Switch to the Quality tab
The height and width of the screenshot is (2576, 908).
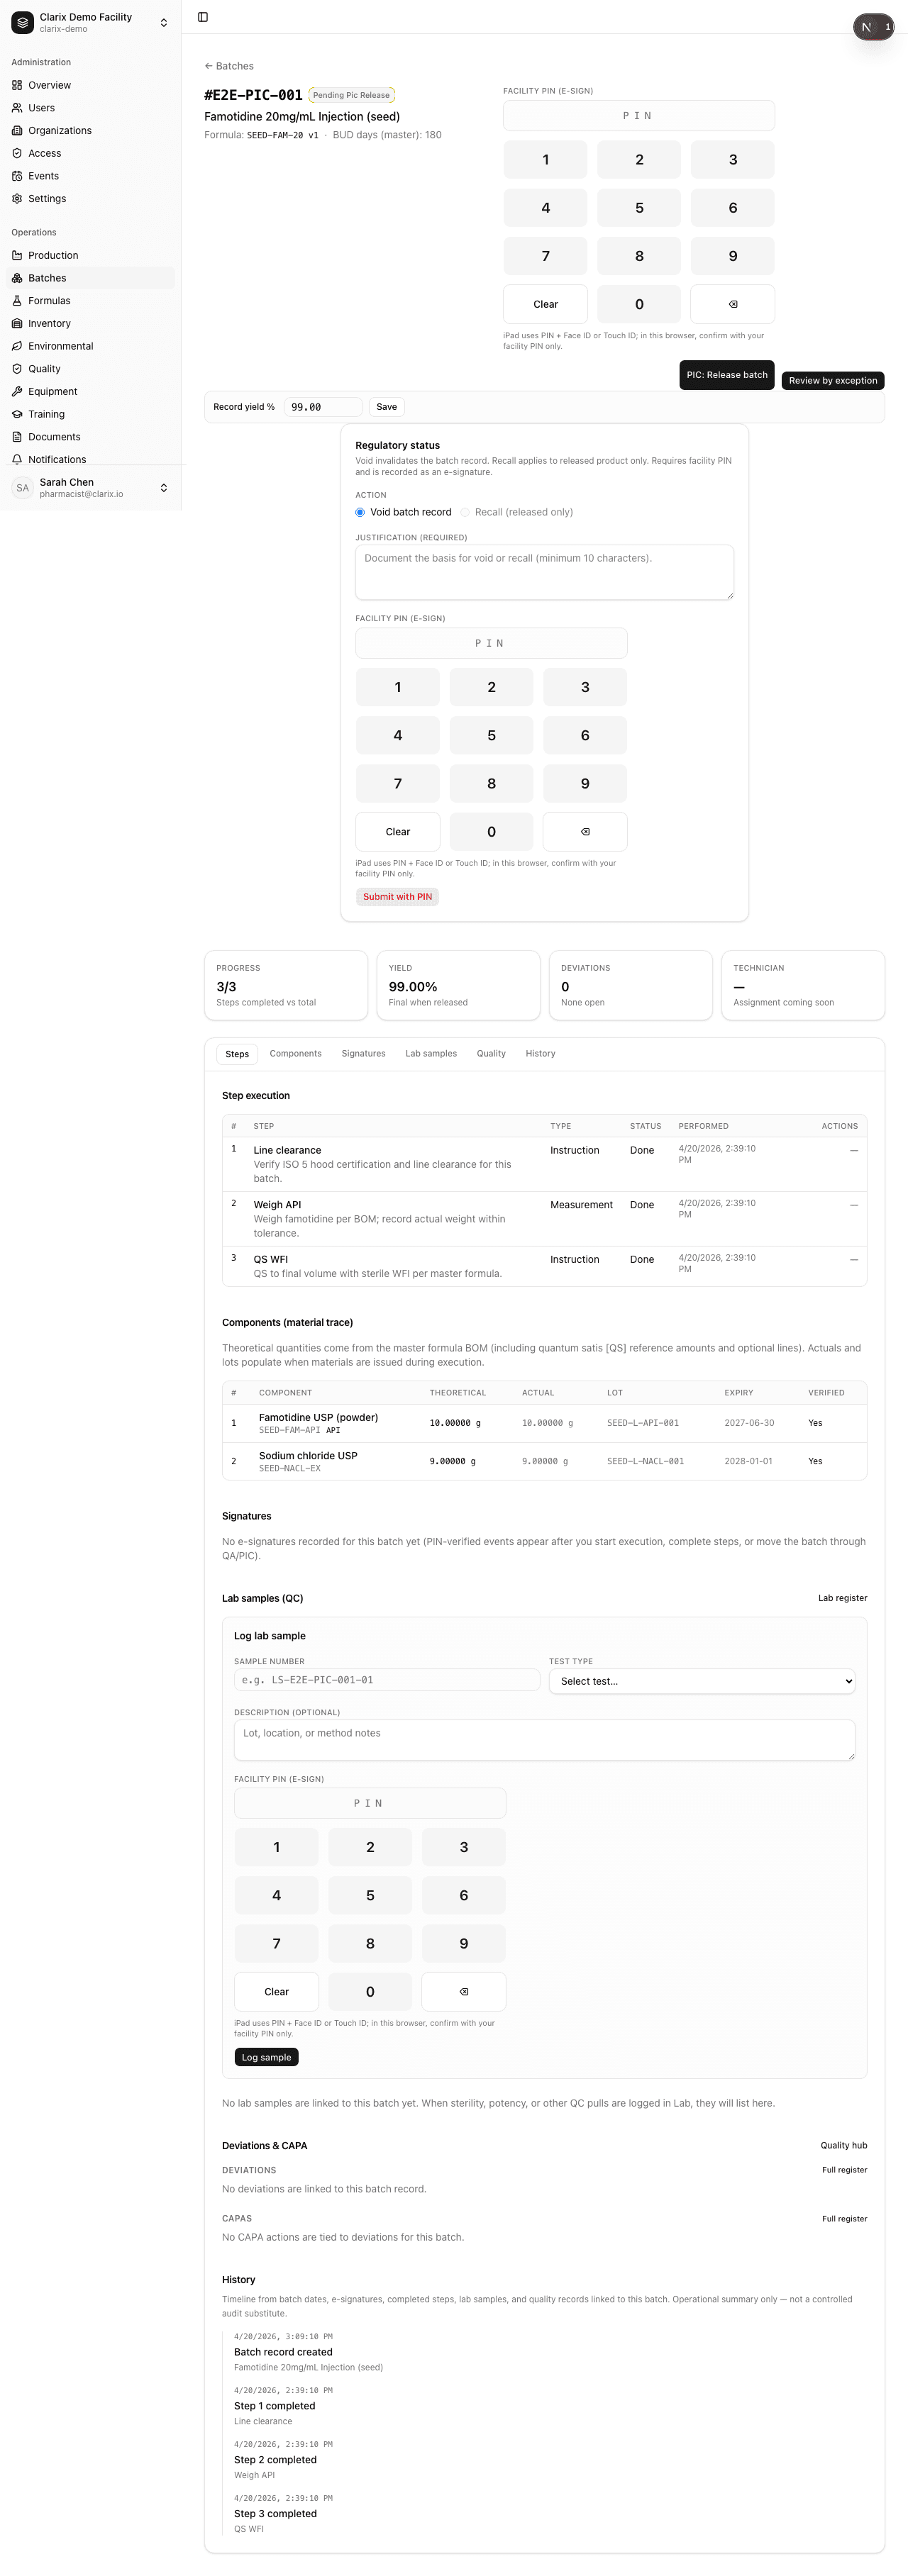click(x=491, y=1054)
